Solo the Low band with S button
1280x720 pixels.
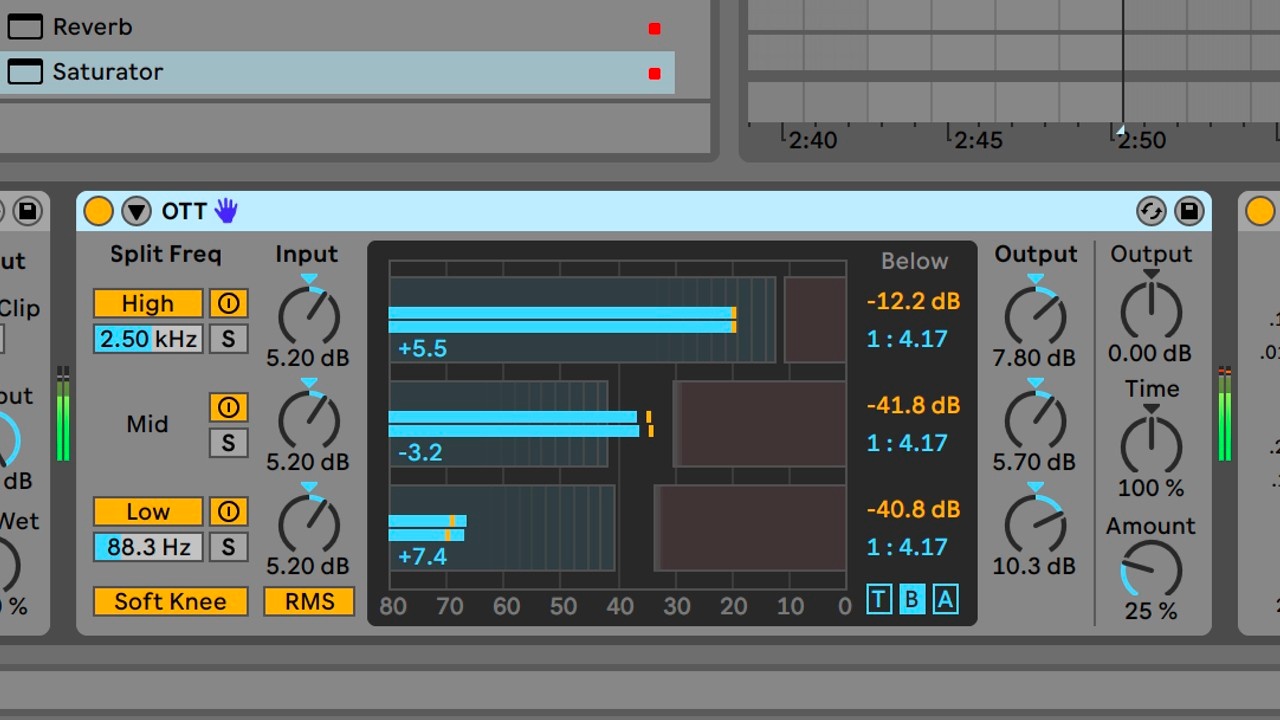point(228,547)
